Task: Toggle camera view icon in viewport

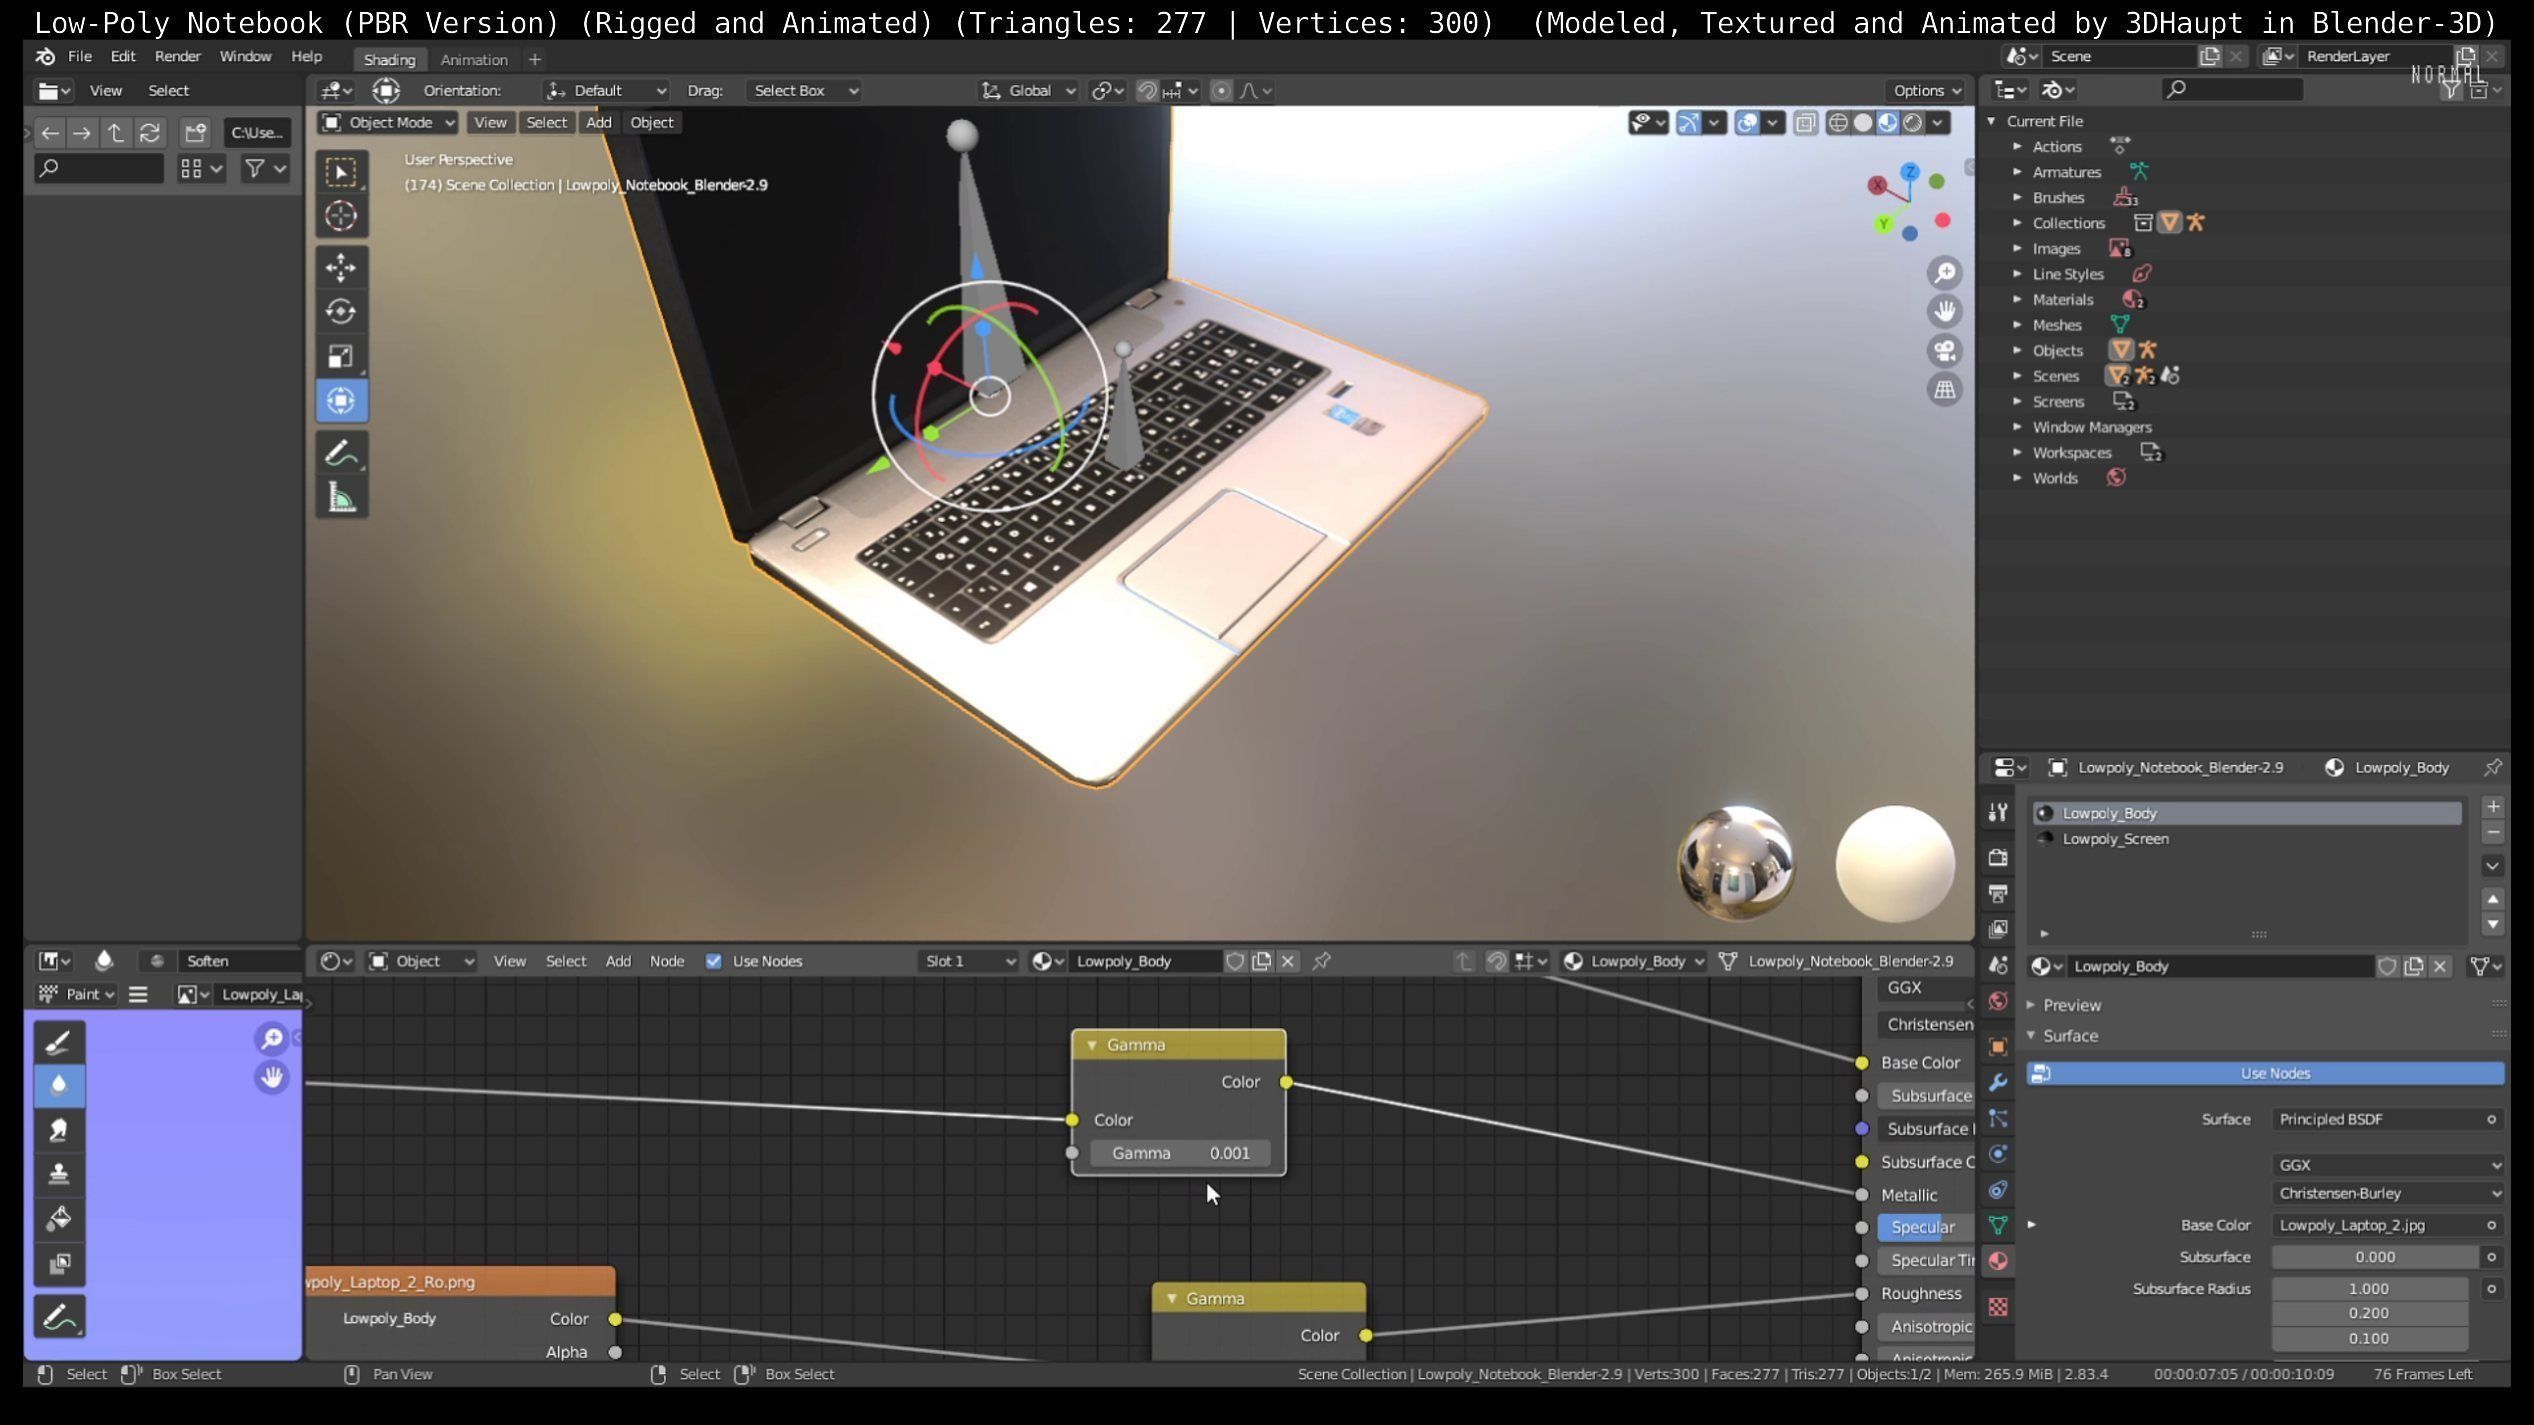Action: click(1944, 351)
